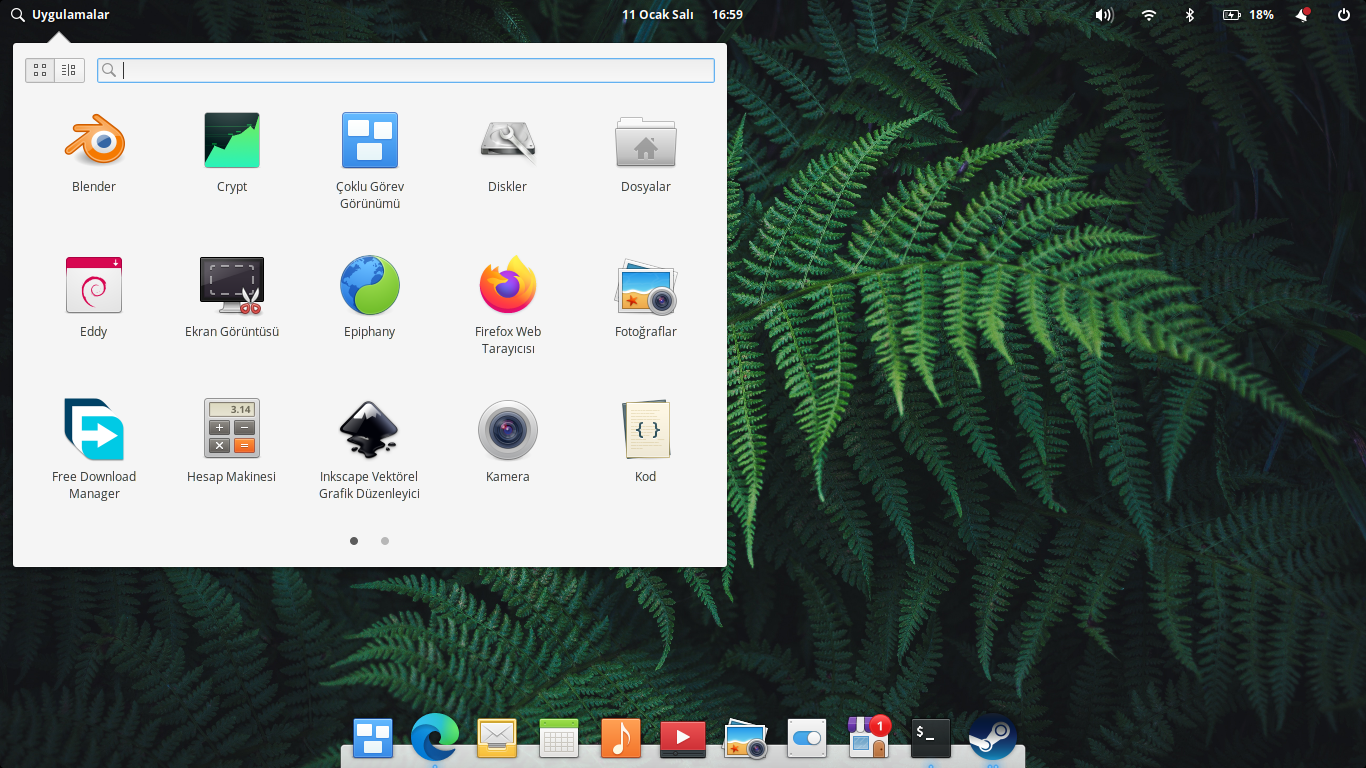1366x768 pixels.
Task: Click the multitasking view icon in the dock
Action: [373, 739]
